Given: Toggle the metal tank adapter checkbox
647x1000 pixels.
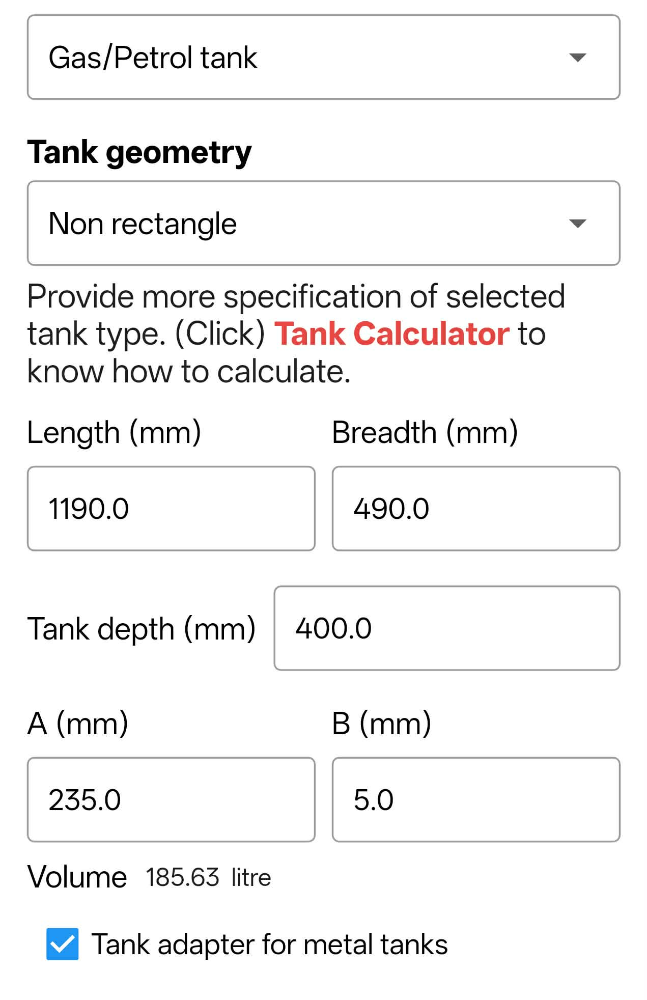Looking at the screenshot, I should pos(62,944).
